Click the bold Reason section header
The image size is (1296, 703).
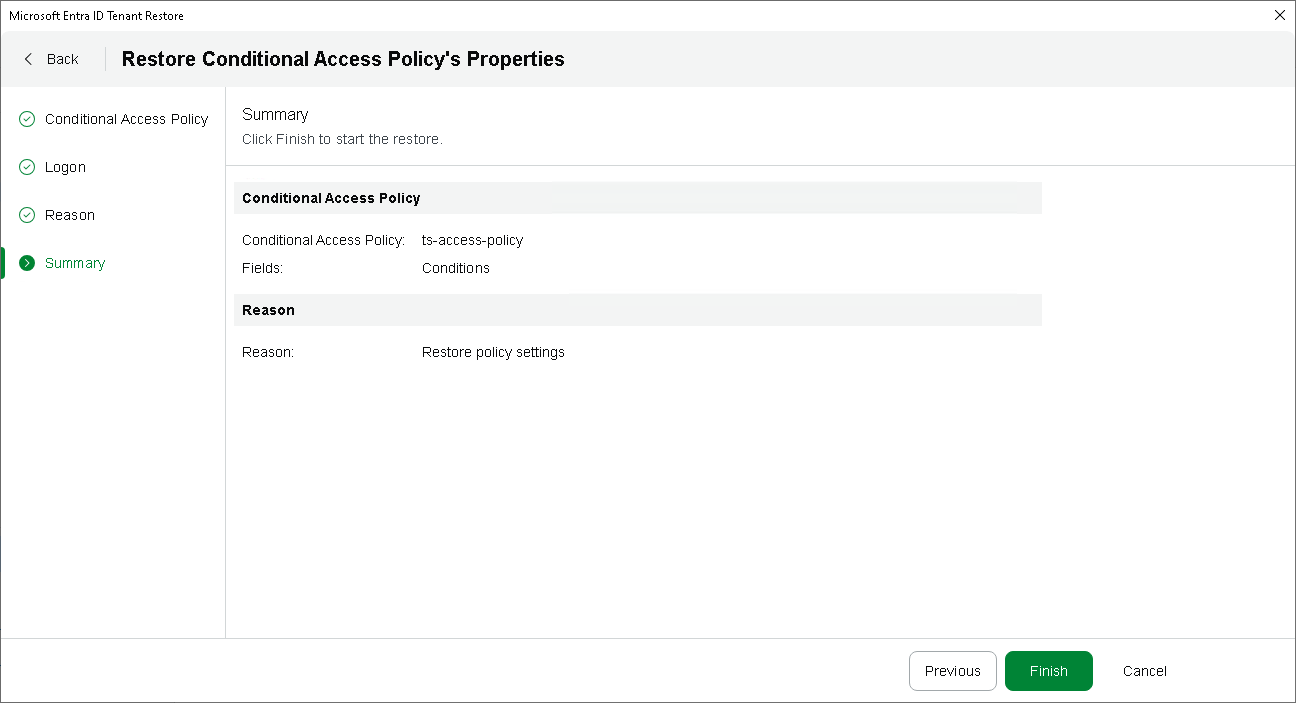[268, 310]
